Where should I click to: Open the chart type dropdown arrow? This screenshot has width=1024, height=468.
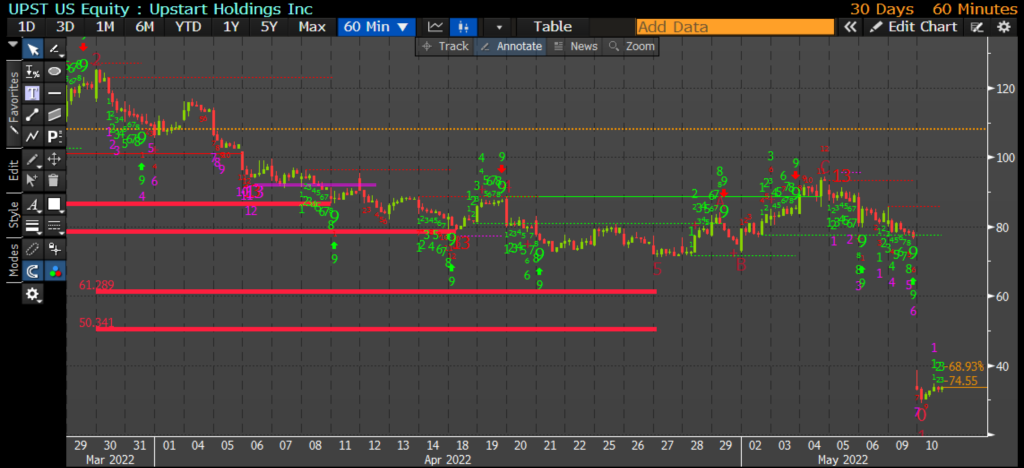pos(500,27)
